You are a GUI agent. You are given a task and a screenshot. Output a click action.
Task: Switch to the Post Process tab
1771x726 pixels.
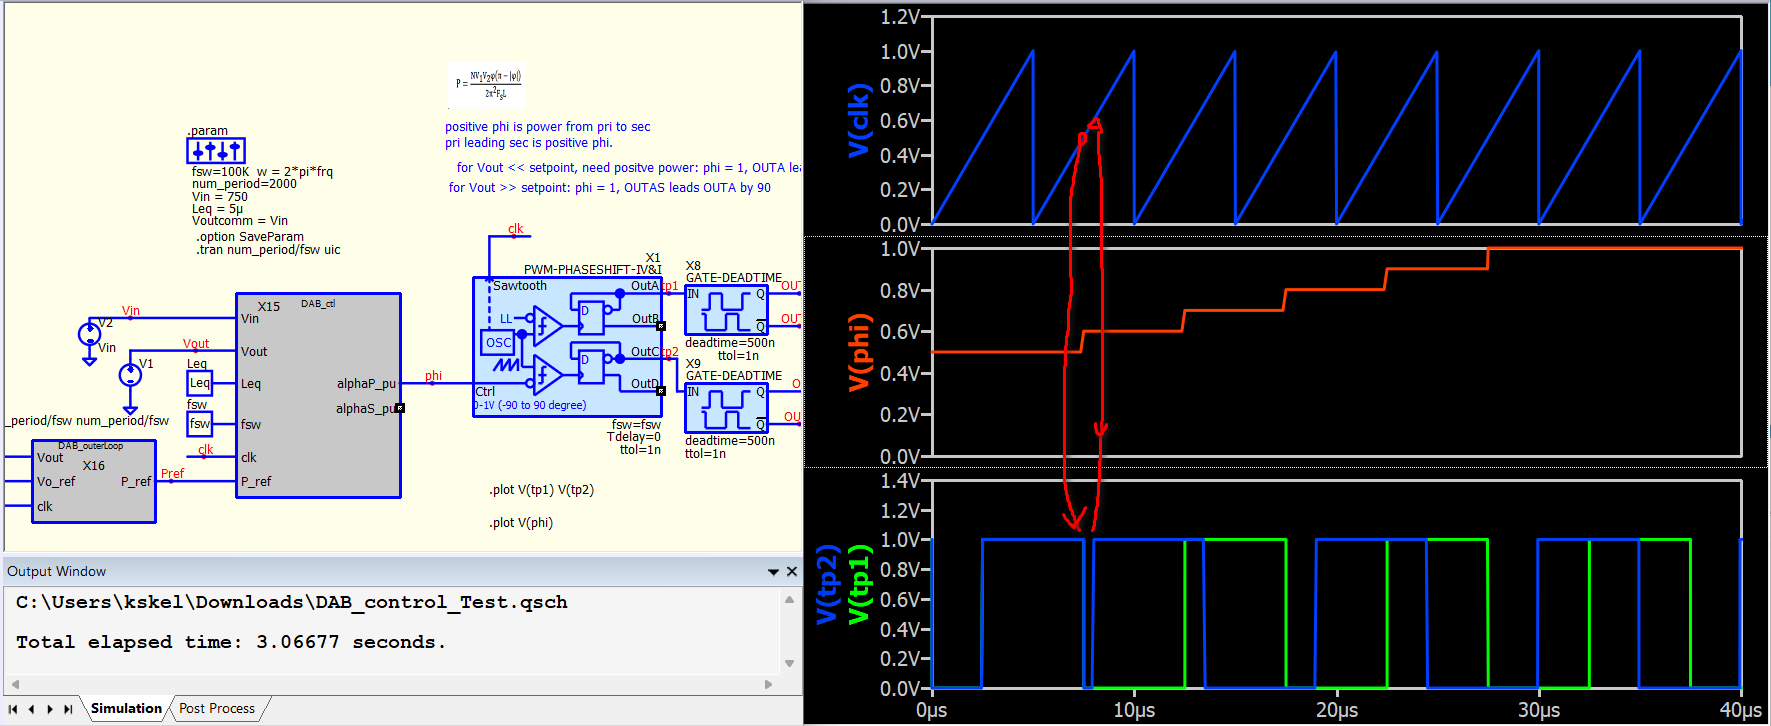tap(217, 708)
